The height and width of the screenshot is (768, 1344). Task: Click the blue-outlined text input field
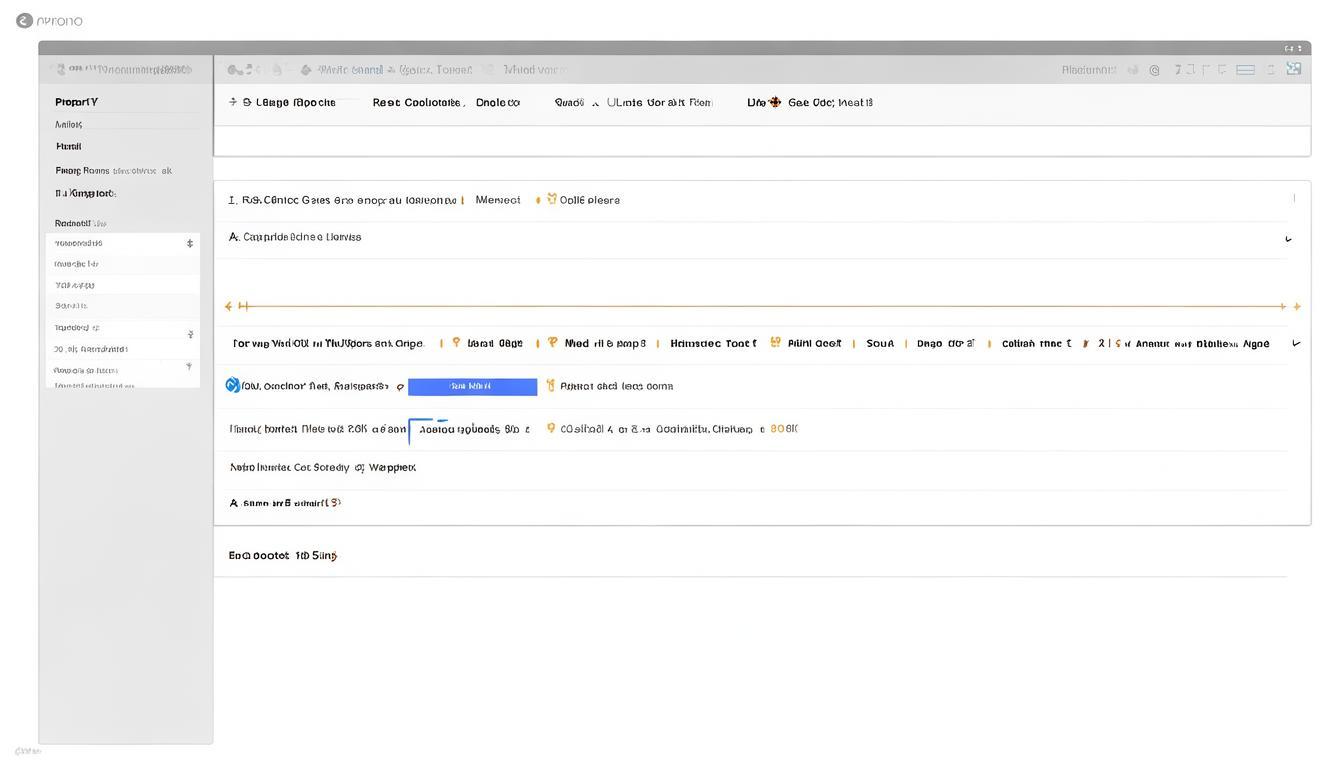point(472,429)
